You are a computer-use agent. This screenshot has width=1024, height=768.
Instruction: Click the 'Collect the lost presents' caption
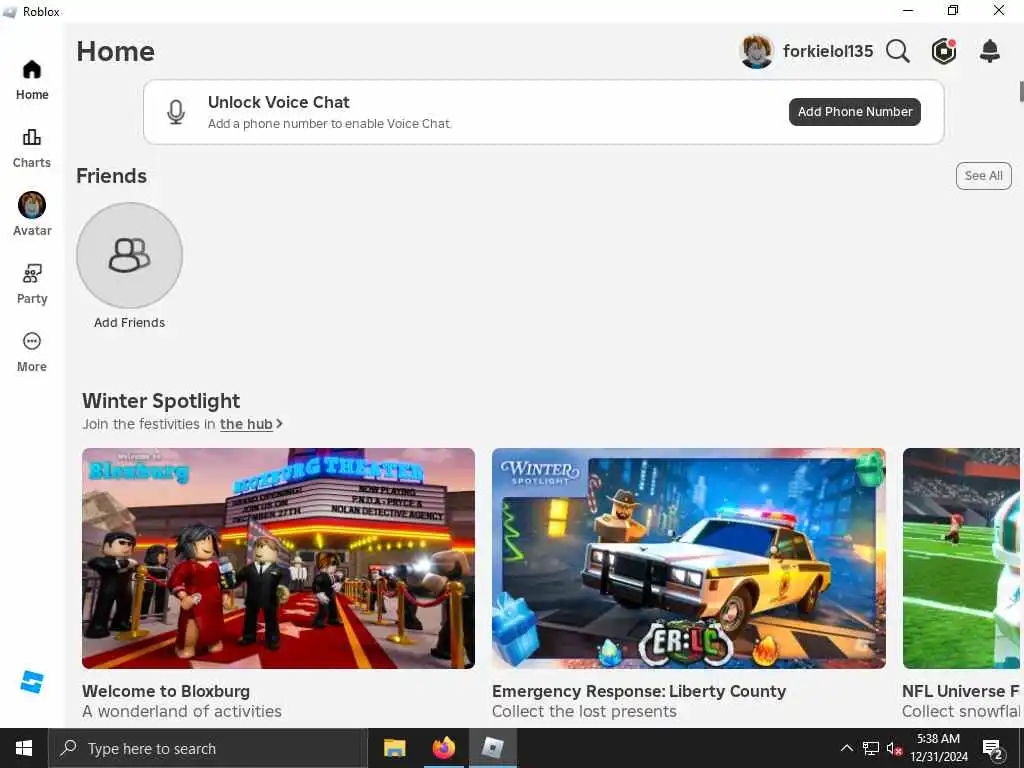point(584,711)
